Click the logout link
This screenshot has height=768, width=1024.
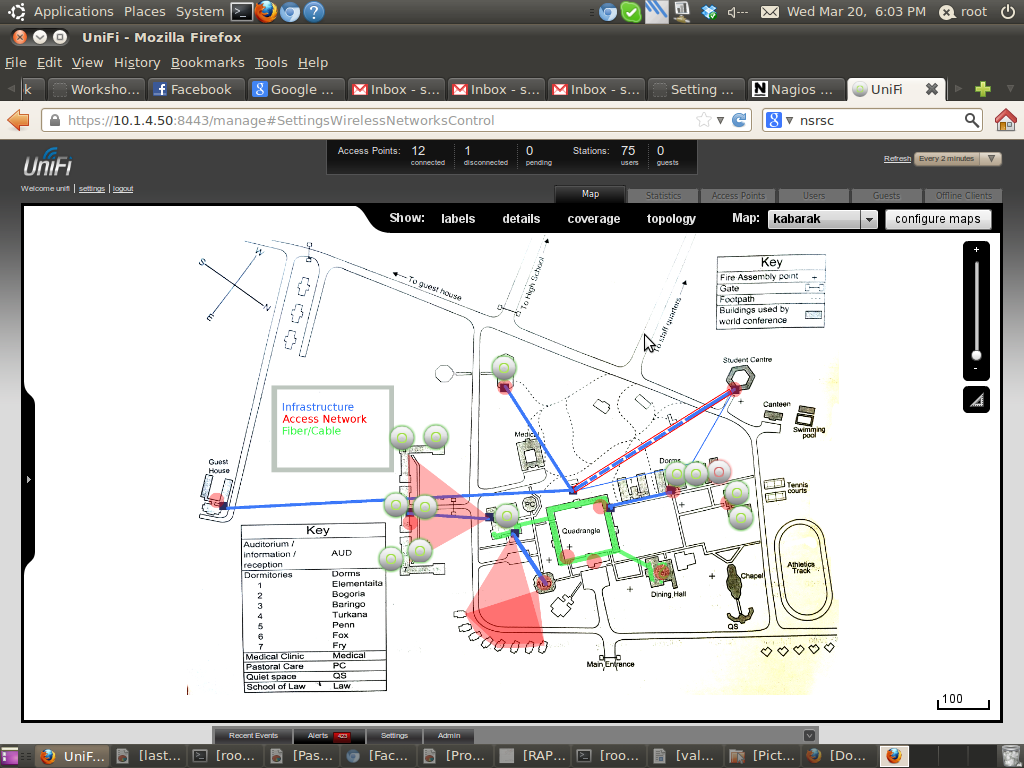(123, 188)
